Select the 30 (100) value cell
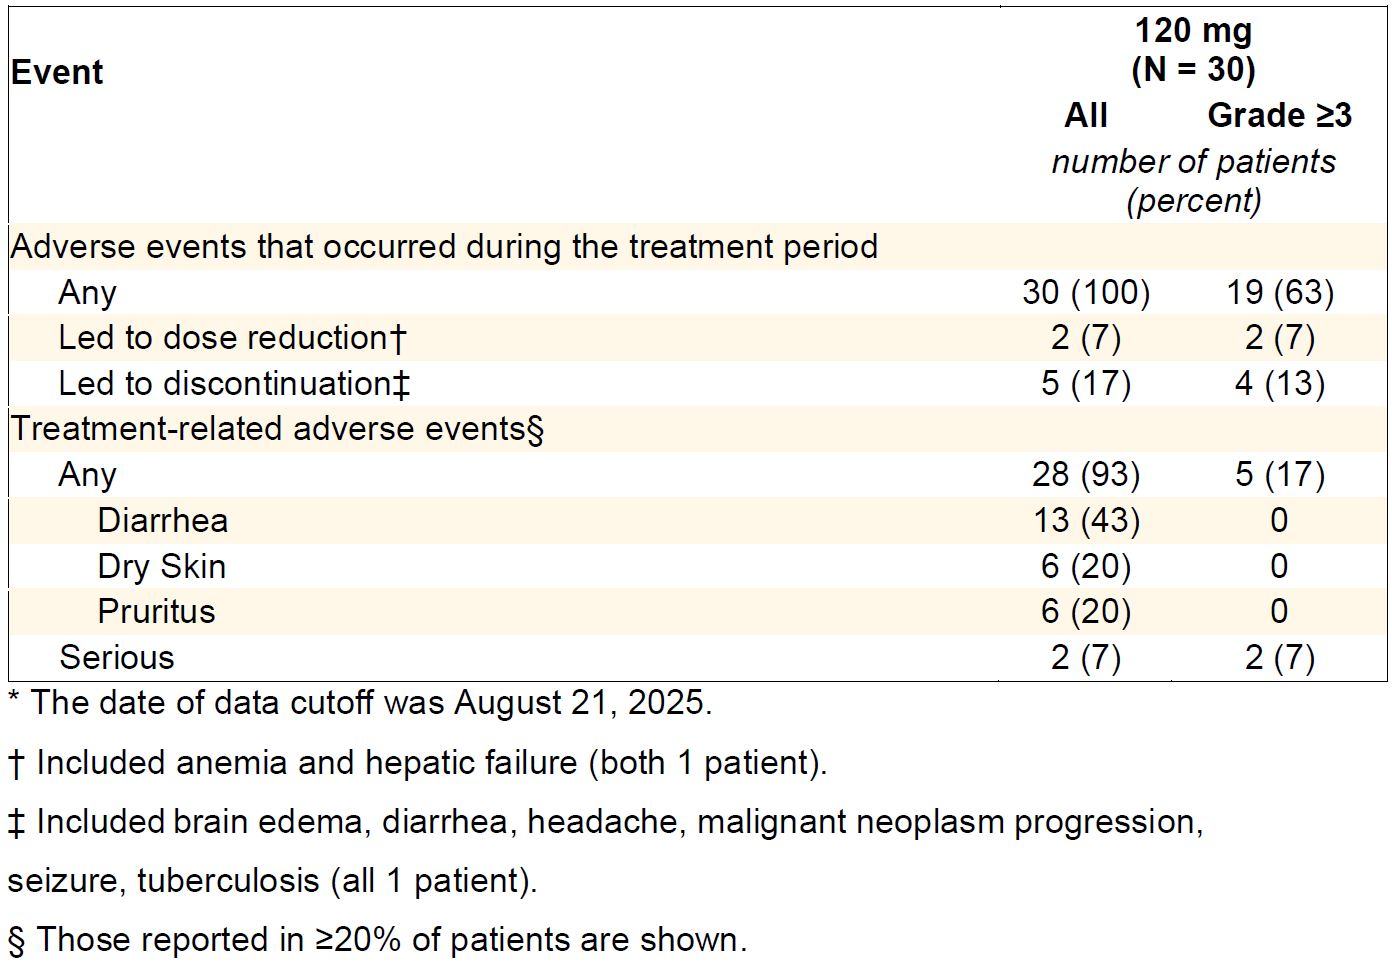The width and height of the screenshot is (1392, 969). point(1086,292)
